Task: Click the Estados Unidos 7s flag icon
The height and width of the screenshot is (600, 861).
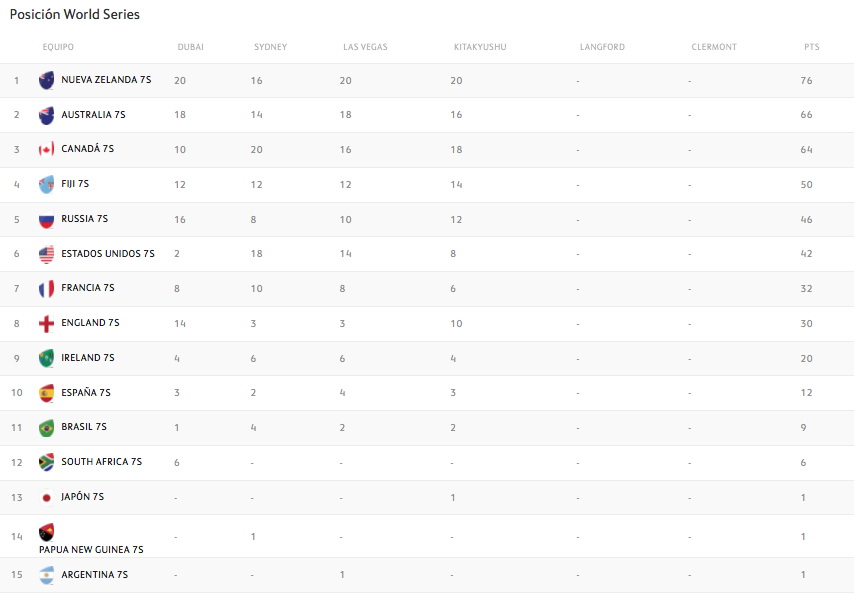Action: click(46, 254)
